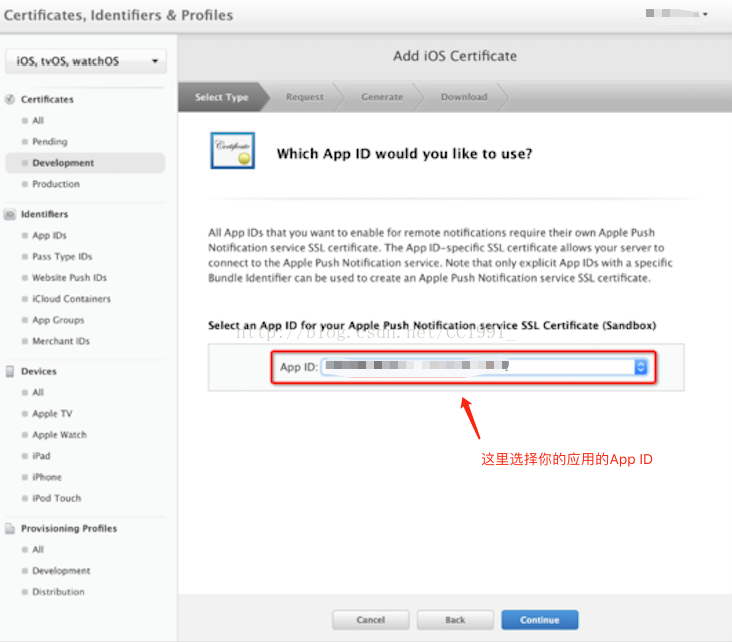The height and width of the screenshot is (642, 732).
Task: Click the Provisioning Profiles section header
Action: pos(69,529)
